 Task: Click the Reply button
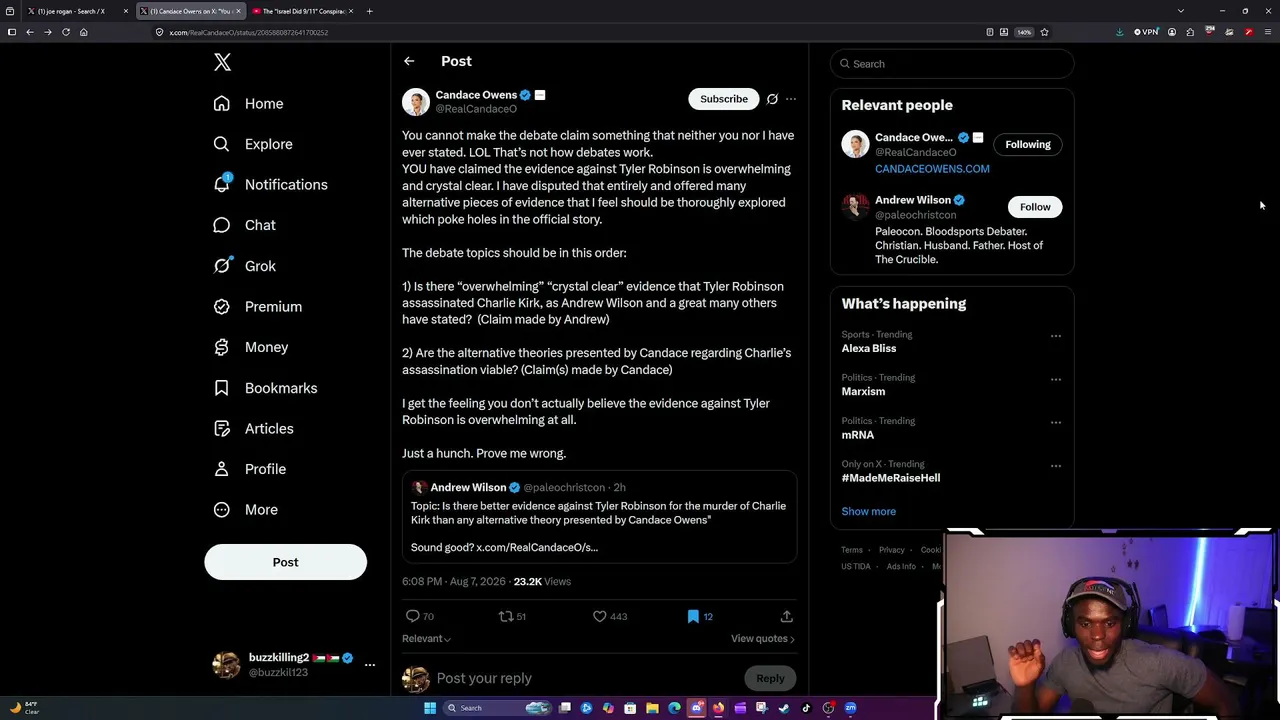(770, 678)
